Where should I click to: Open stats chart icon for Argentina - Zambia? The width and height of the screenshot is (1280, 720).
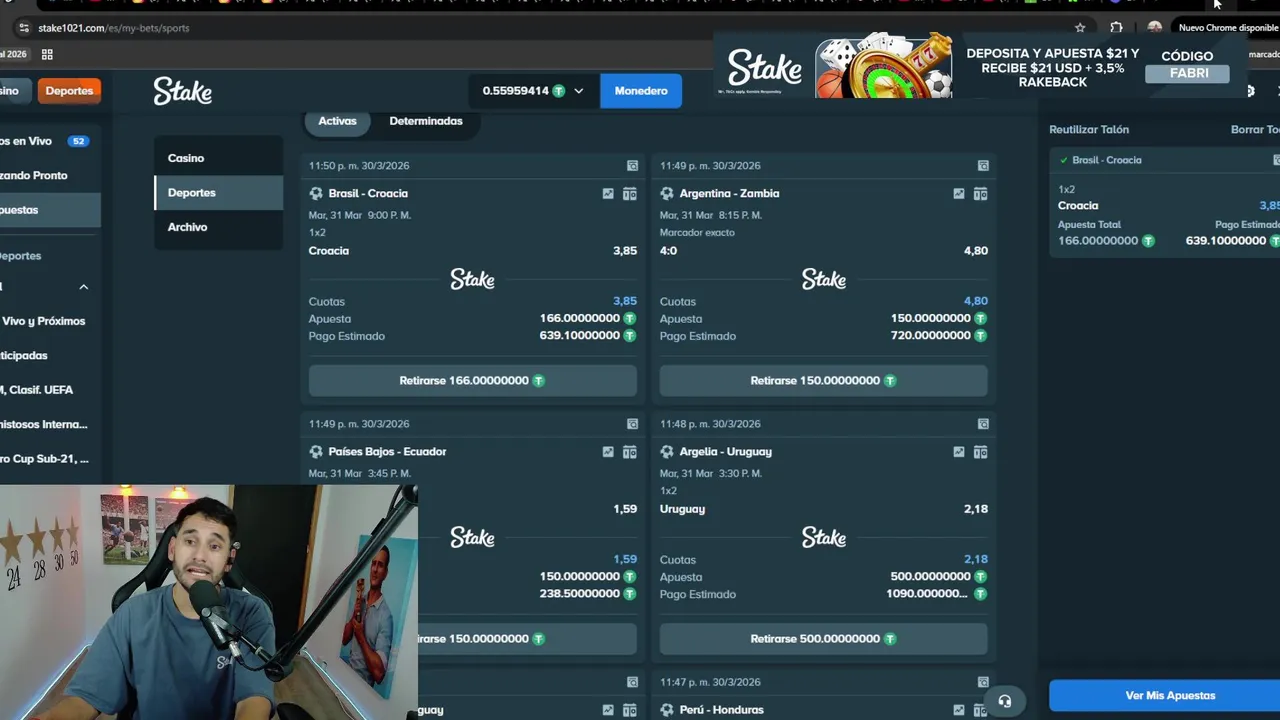point(959,194)
